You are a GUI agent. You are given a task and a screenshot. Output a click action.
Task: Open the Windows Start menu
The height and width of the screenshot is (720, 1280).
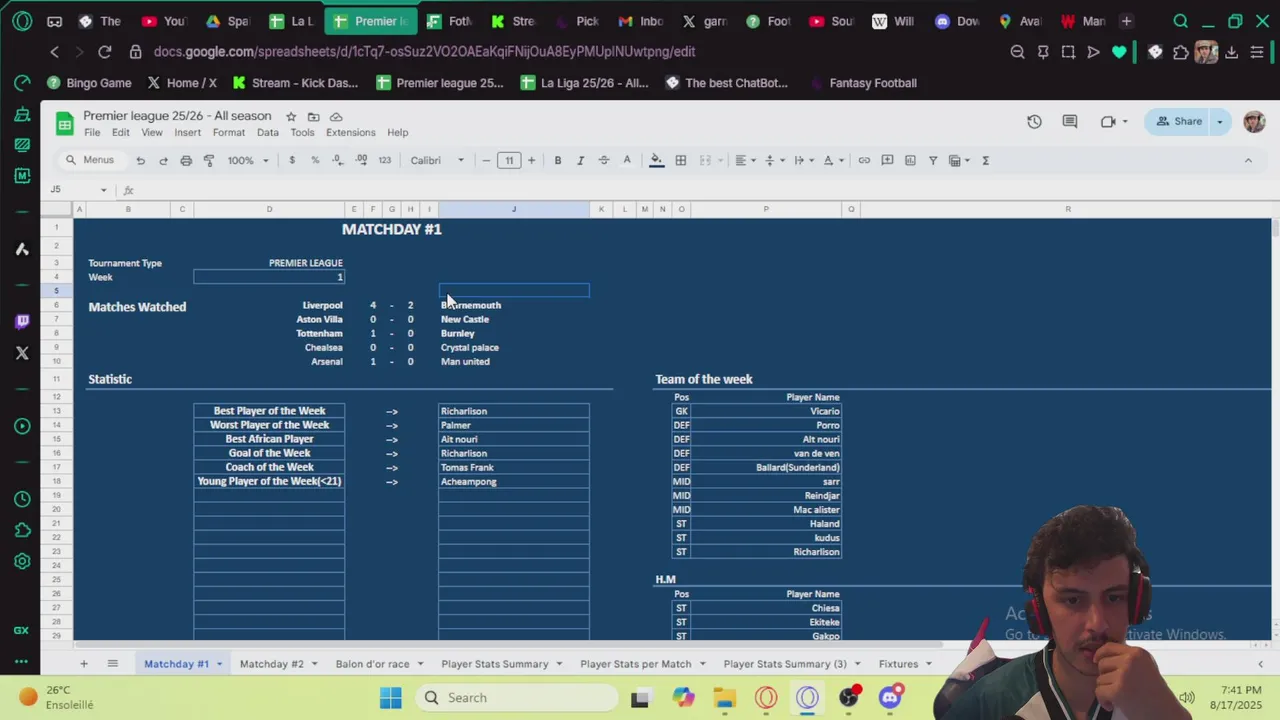391,698
